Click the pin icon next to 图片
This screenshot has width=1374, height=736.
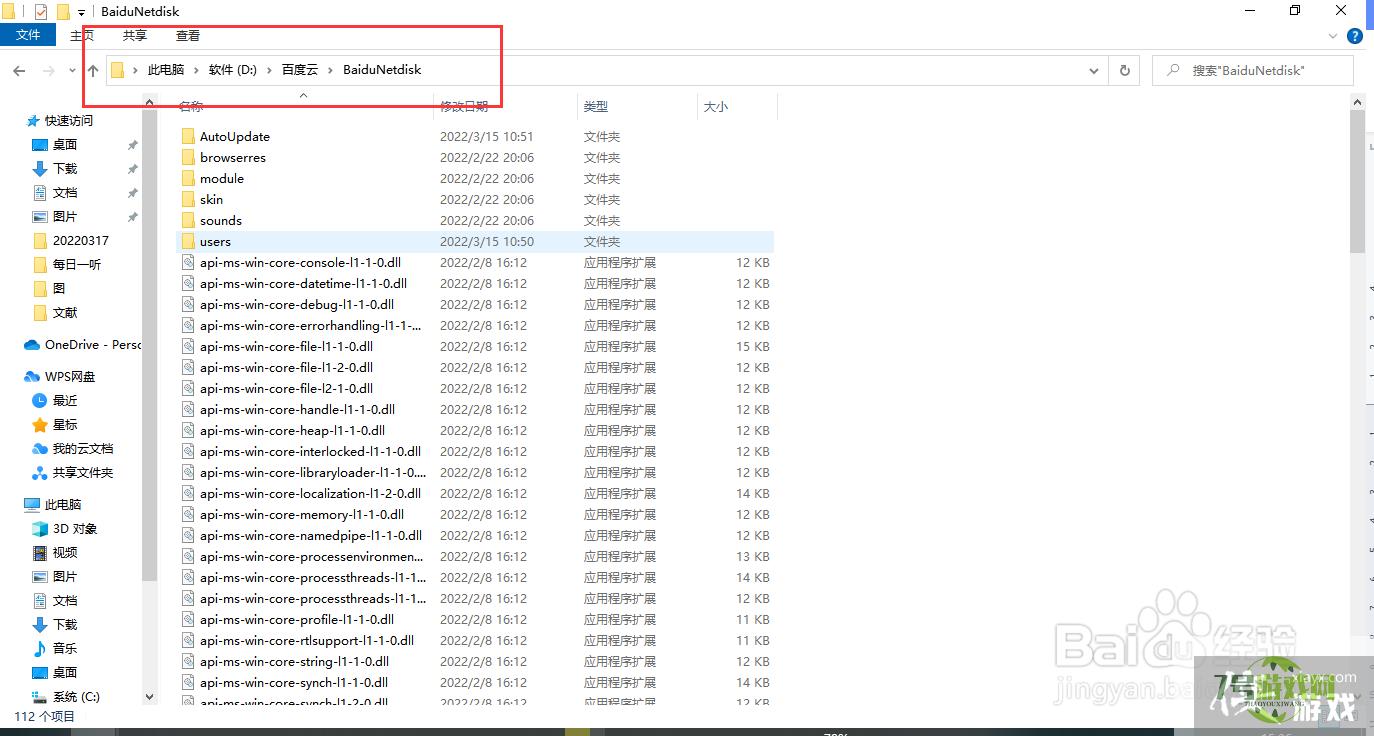132,217
